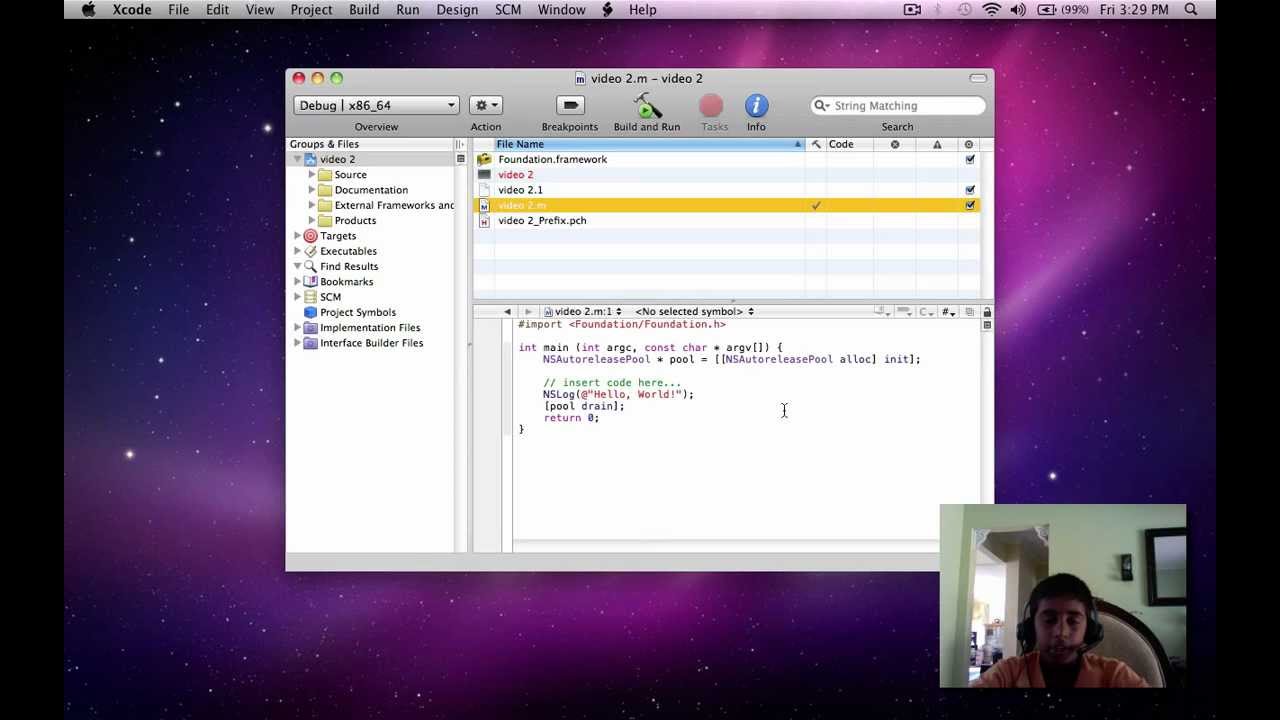Select the Executables icon
The width and height of the screenshot is (1280, 720).
310,251
